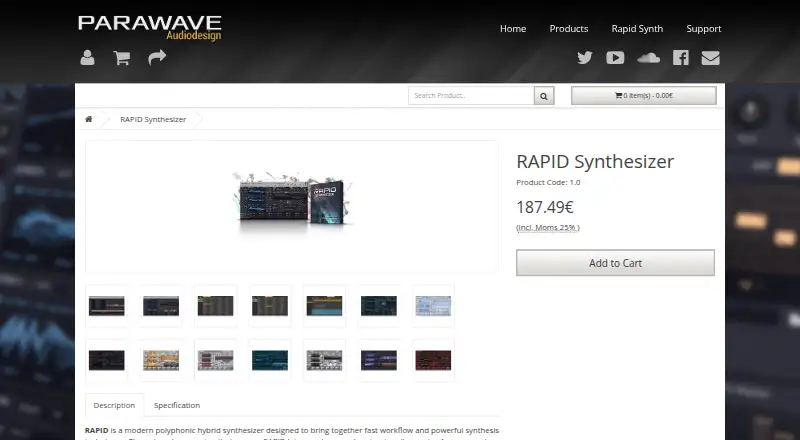The height and width of the screenshot is (440, 800).
Task: Open grey skin thumbnail in bottom row
Action: [324, 360]
